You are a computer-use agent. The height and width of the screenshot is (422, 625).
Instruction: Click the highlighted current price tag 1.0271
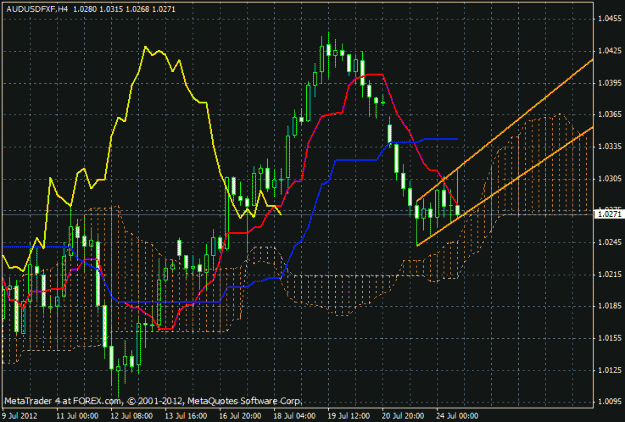click(609, 215)
